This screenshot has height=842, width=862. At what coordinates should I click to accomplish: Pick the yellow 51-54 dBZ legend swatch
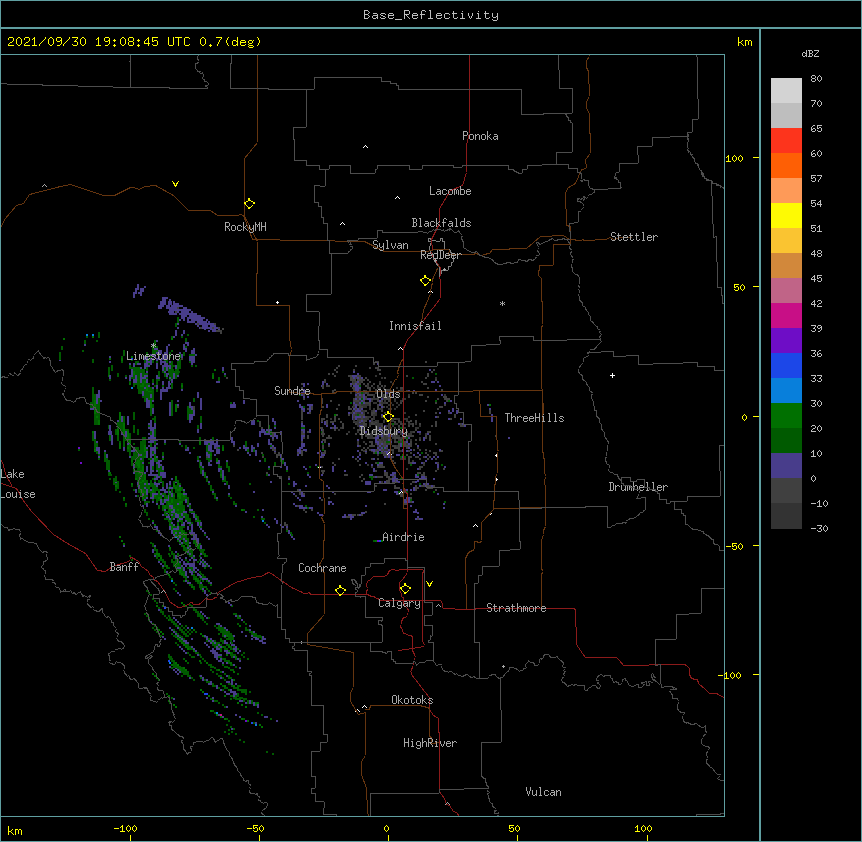point(786,215)
